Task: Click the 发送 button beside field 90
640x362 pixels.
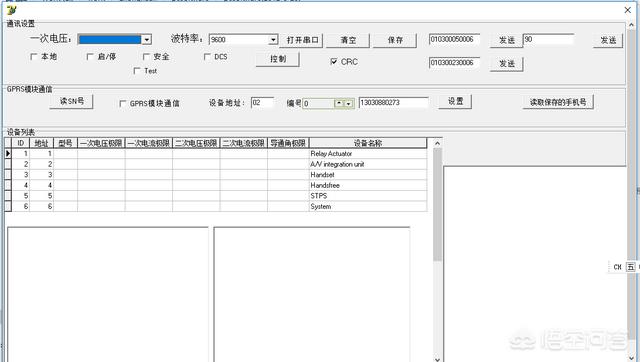Action: tap(608, 40)
